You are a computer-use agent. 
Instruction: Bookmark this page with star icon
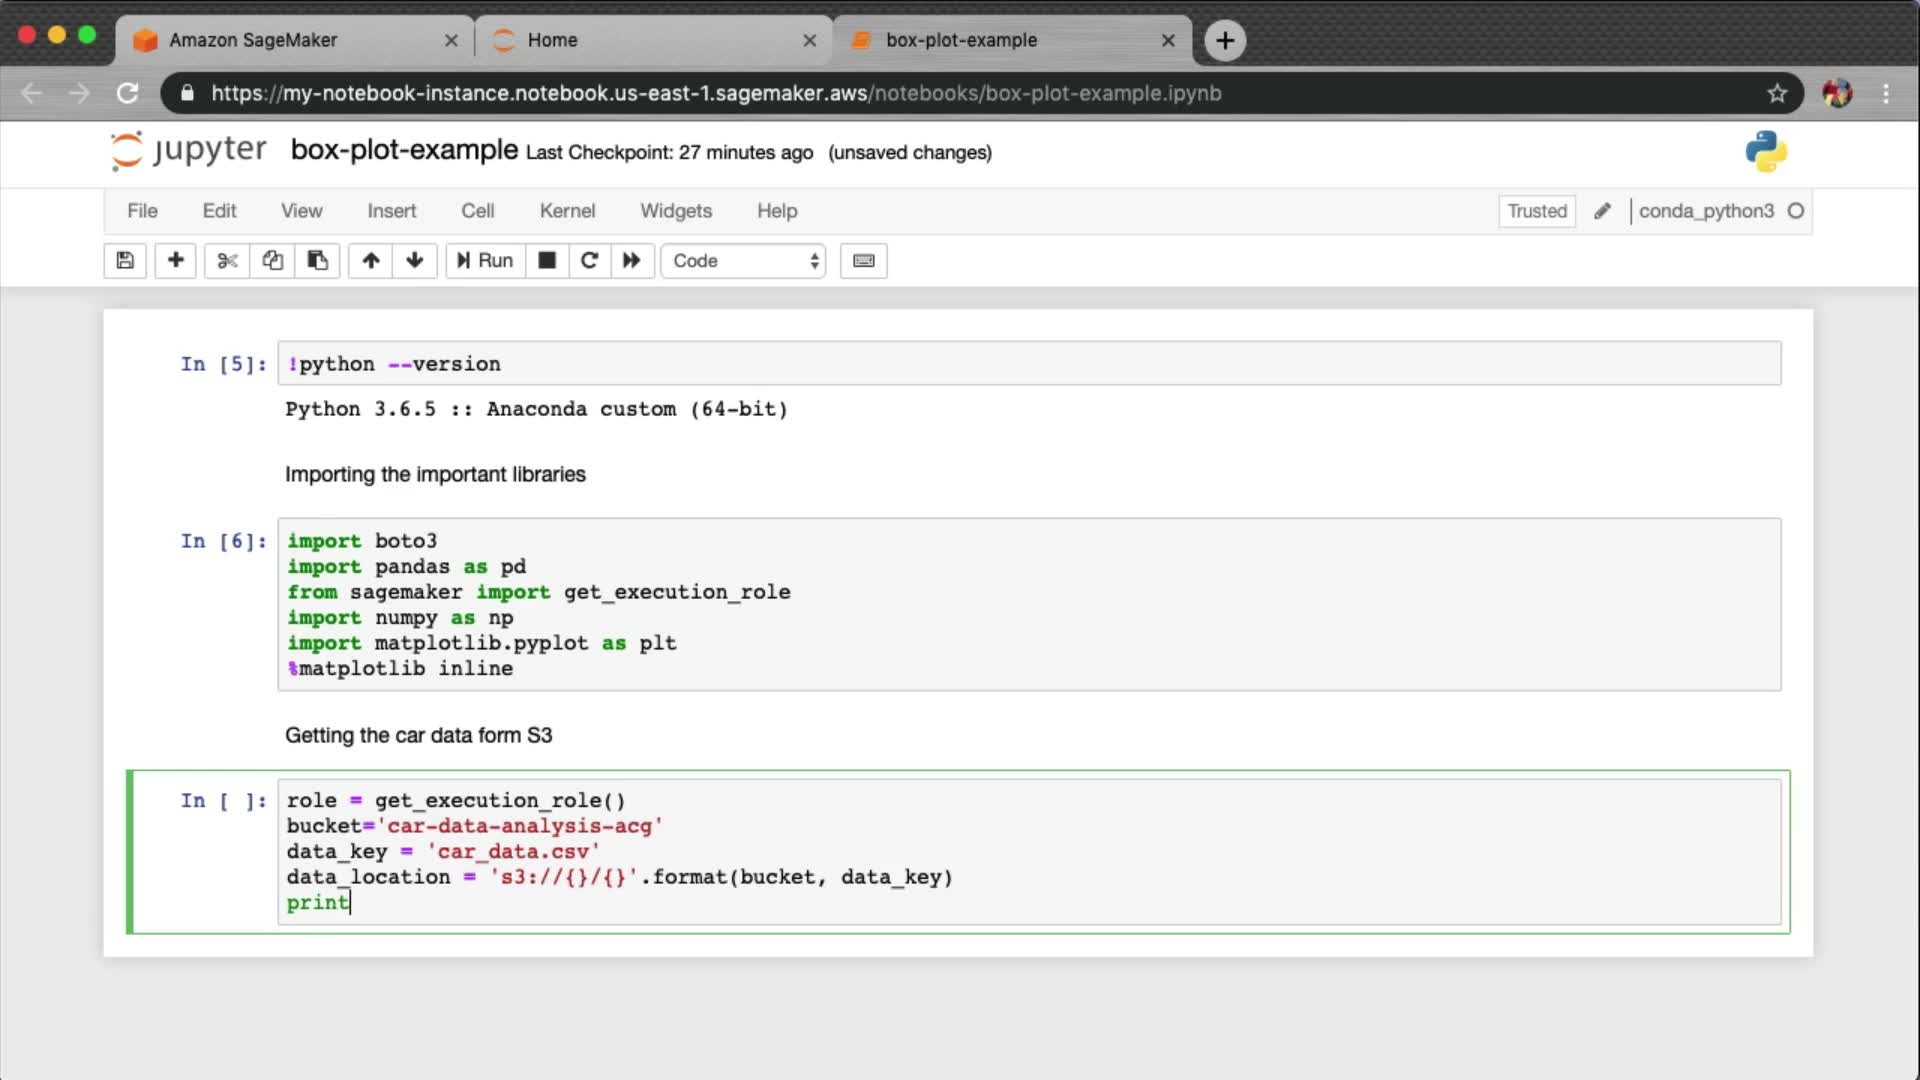click(x=1777, y=93)
